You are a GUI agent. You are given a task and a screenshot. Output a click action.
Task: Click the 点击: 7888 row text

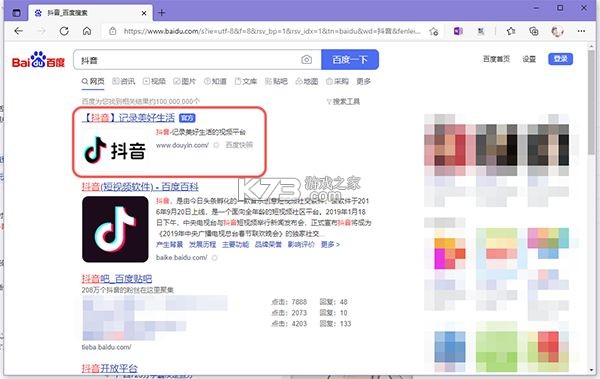289,302
